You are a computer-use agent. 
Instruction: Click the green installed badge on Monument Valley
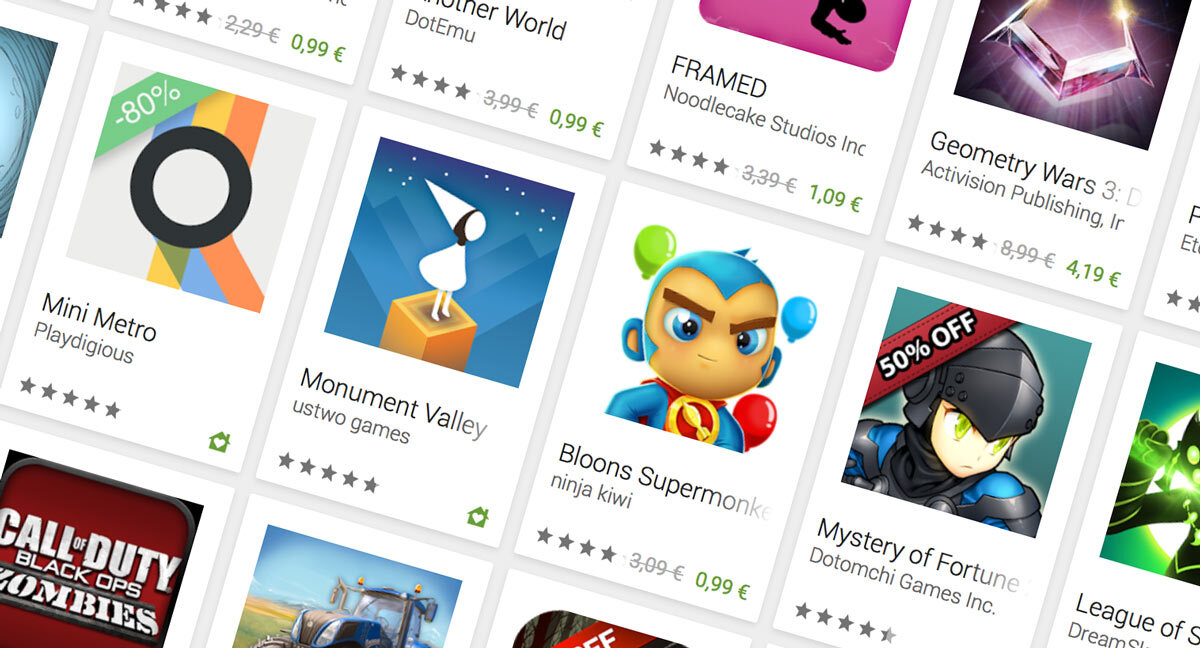[477, 516]
